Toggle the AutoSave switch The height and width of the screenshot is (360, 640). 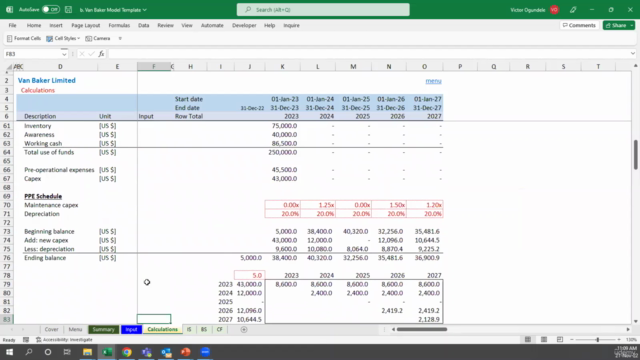click(51, 9)
